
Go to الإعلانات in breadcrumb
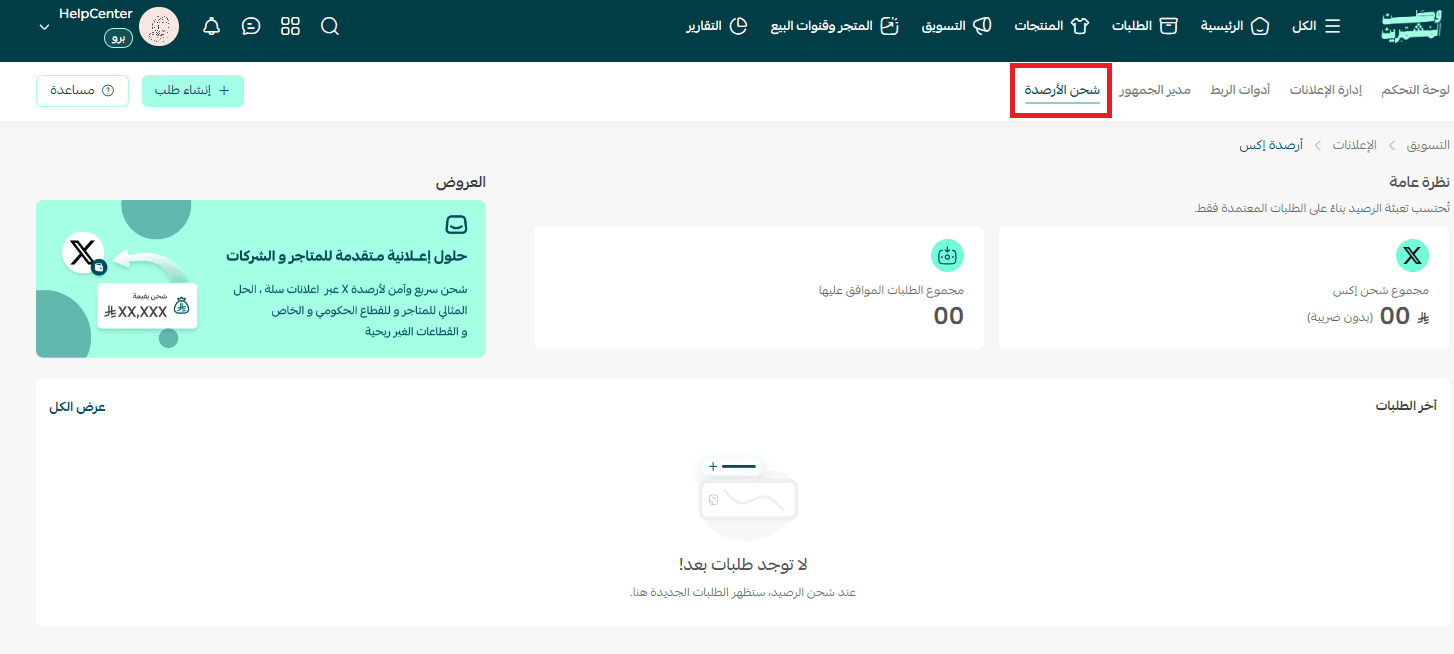pos(1354,145)
